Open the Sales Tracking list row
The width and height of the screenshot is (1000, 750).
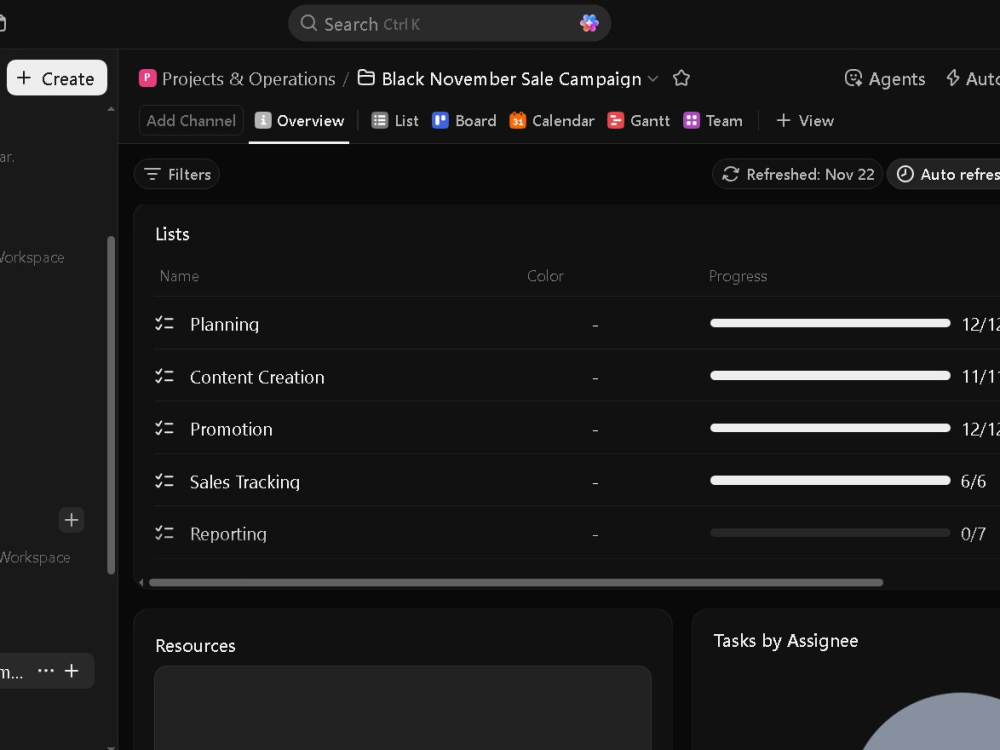click(x=577, y=481)
